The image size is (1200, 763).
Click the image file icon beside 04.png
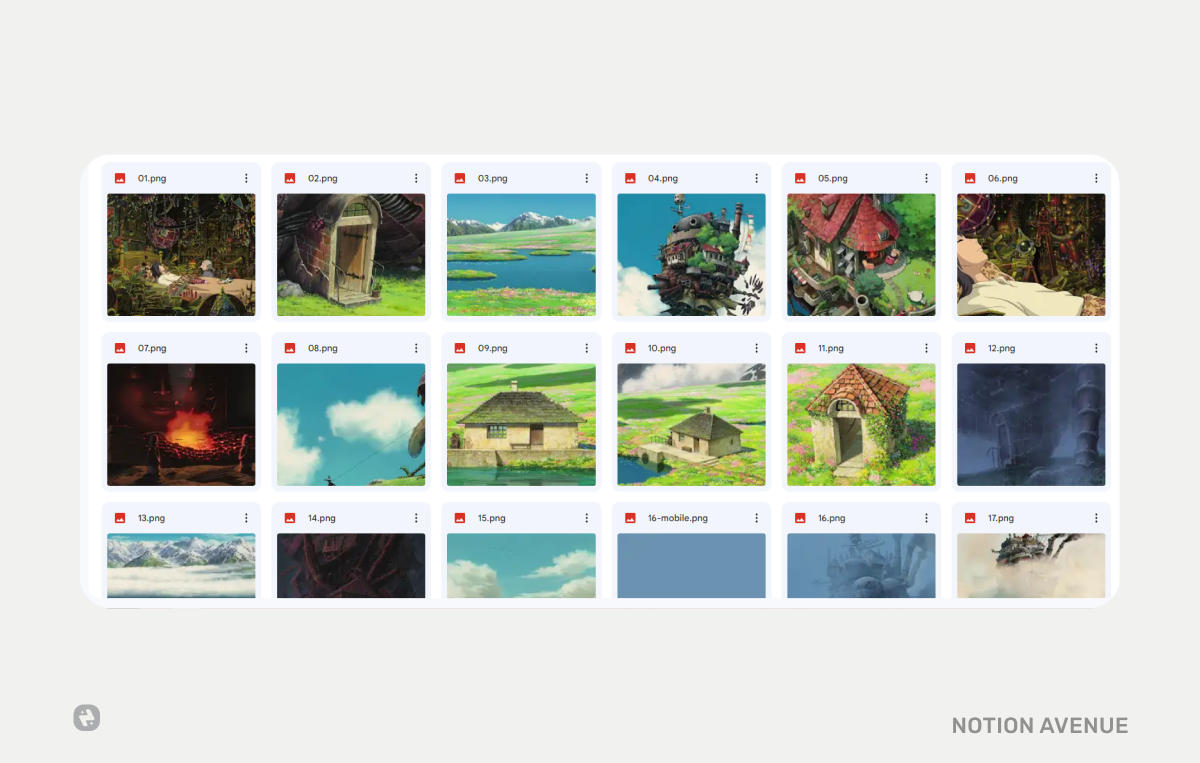[630, 178]
